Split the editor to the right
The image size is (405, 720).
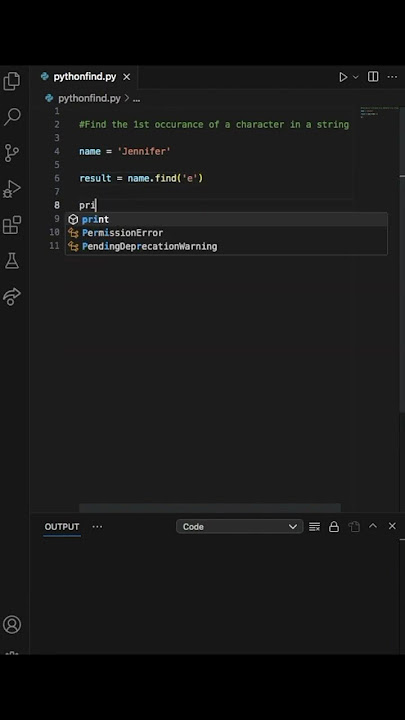(x=373, y=77)
